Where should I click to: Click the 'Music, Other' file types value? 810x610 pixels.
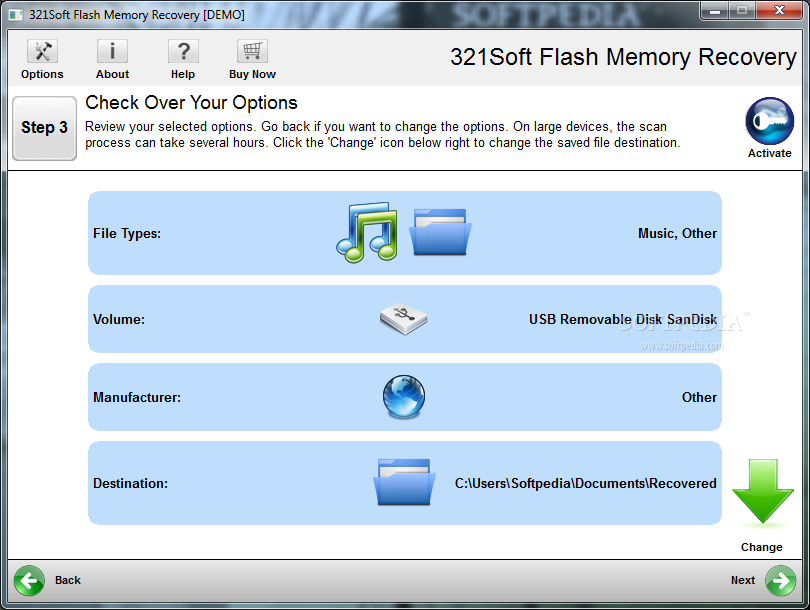point(677,233)
